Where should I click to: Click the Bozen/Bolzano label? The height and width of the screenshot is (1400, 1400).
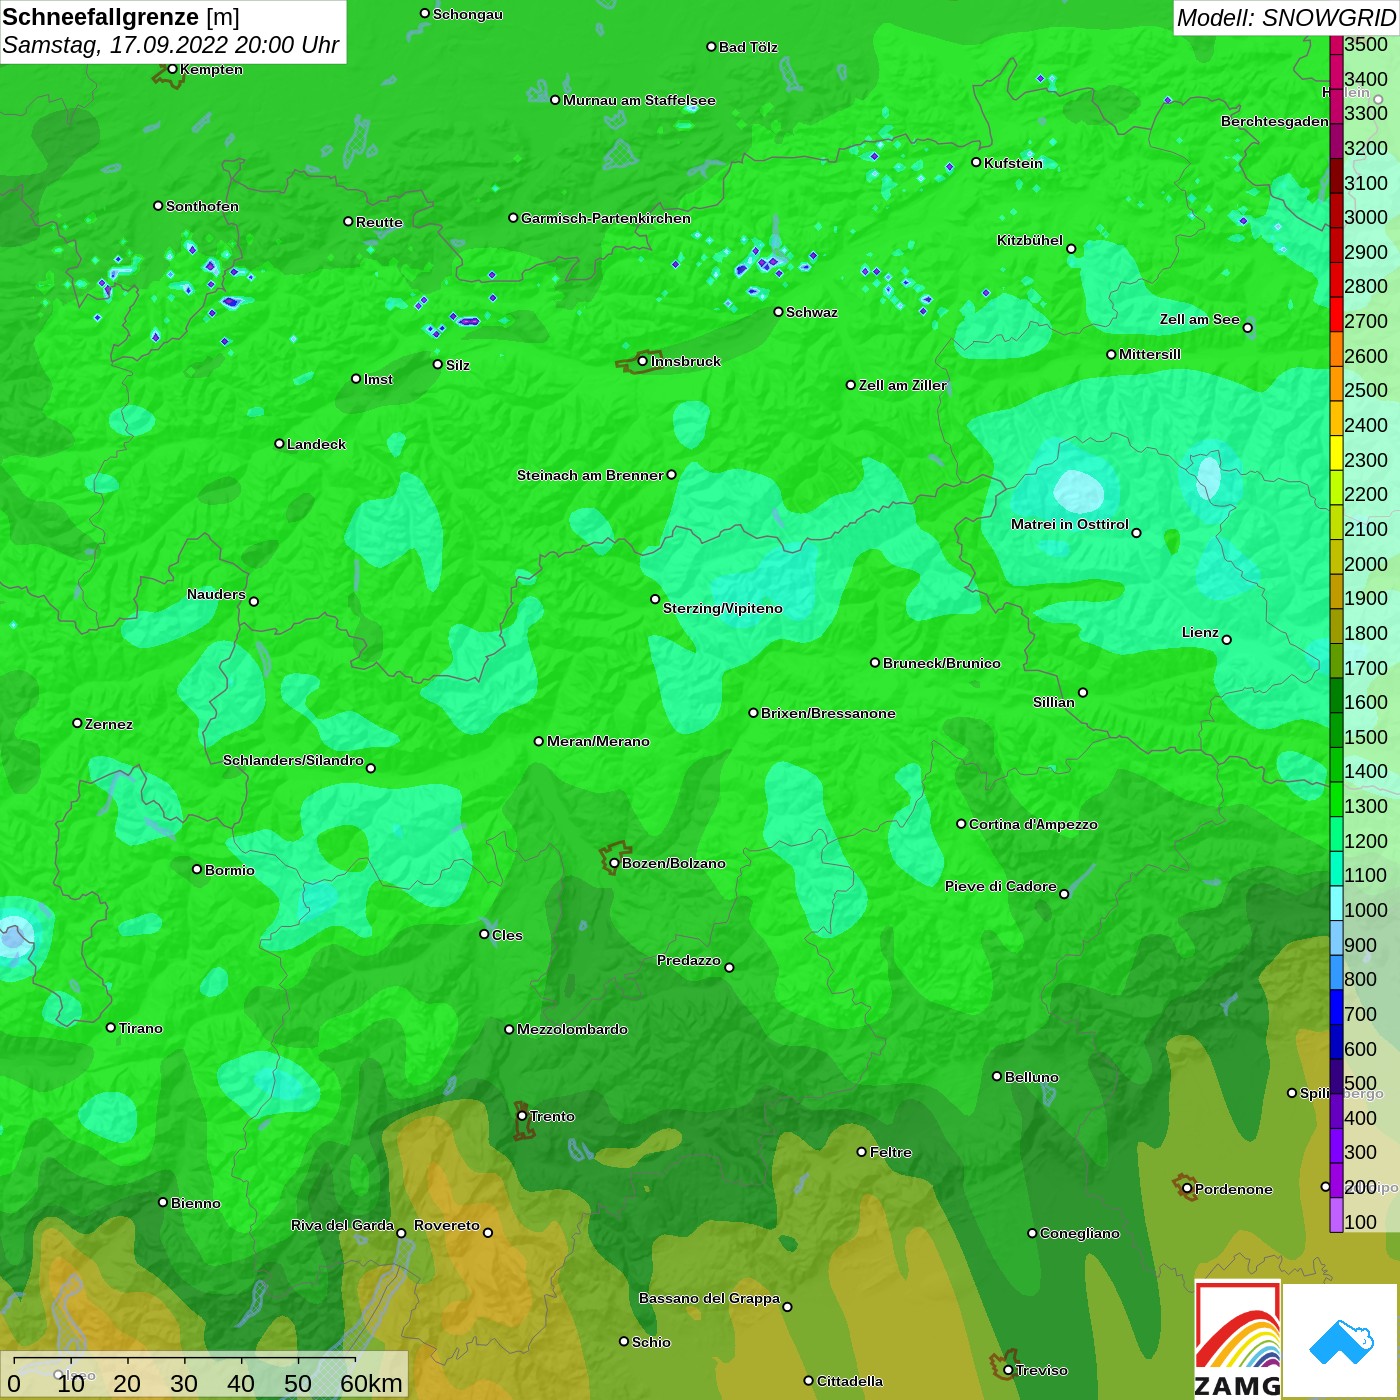674,863
